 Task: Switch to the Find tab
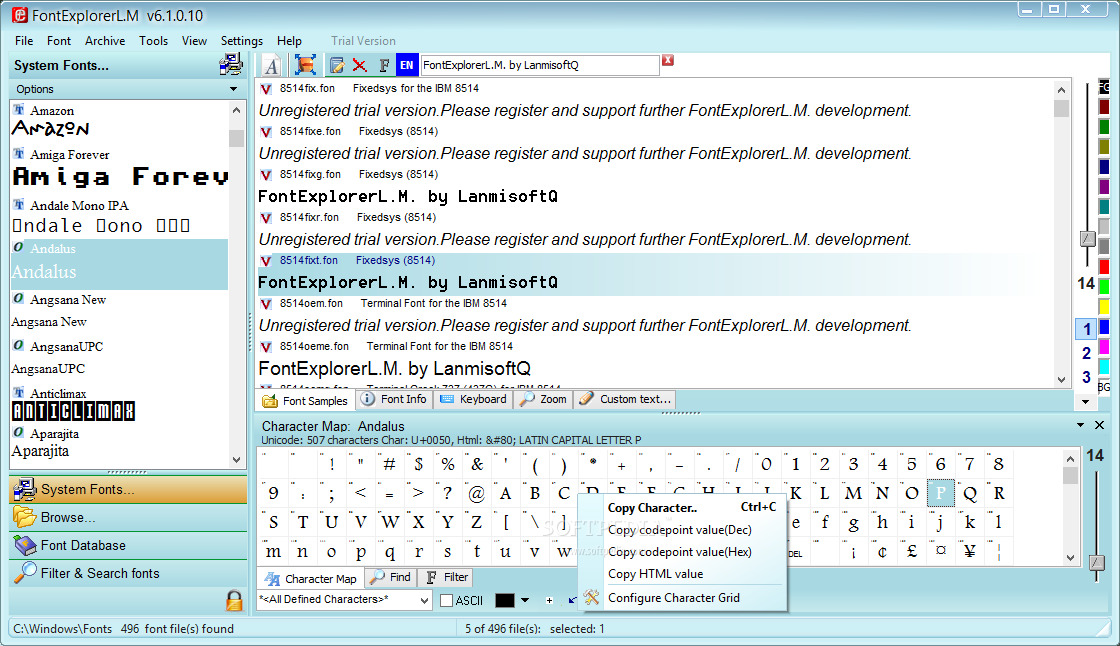[x=391, y=577]
